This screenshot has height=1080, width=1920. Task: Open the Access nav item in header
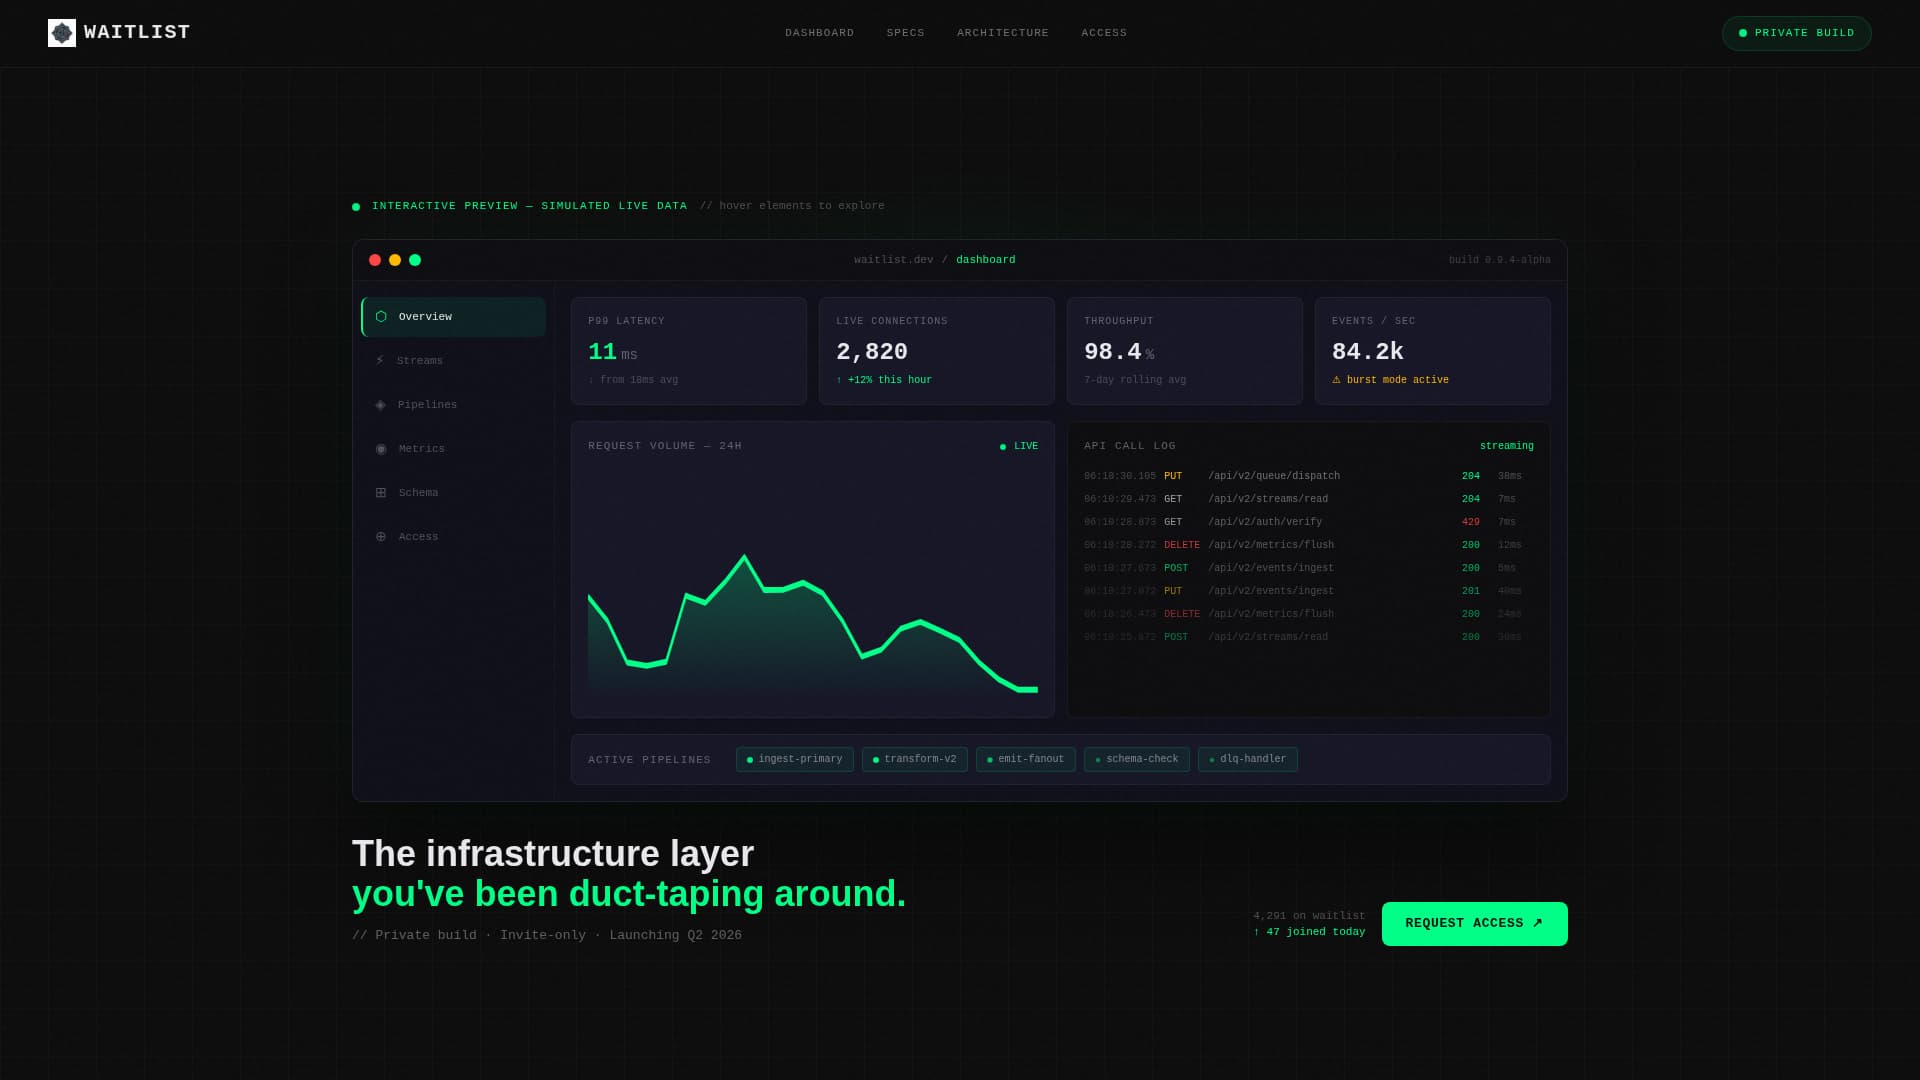(x=1104, y=33)
